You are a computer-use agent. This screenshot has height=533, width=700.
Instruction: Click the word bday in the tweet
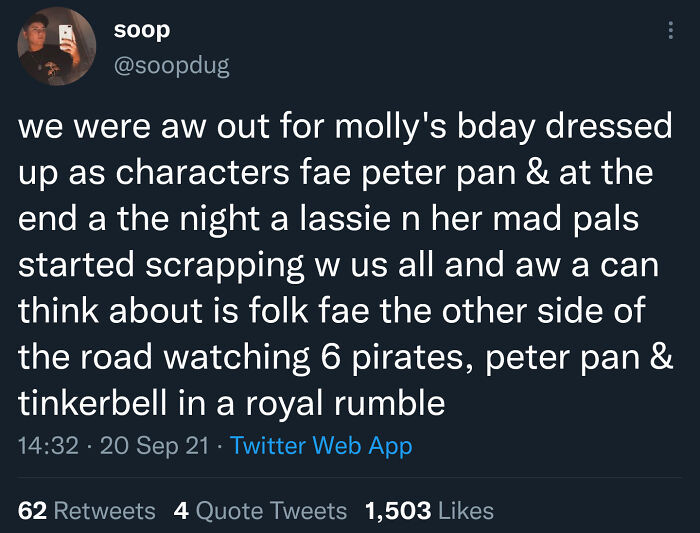click(x=496, y=127)
